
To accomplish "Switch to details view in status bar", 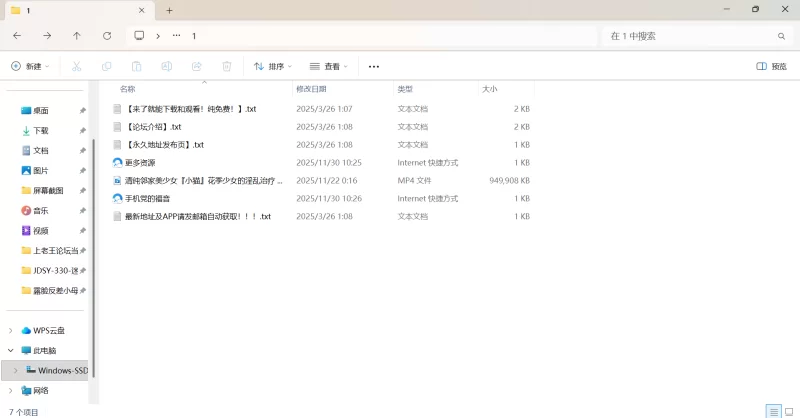I will point(772,411).
